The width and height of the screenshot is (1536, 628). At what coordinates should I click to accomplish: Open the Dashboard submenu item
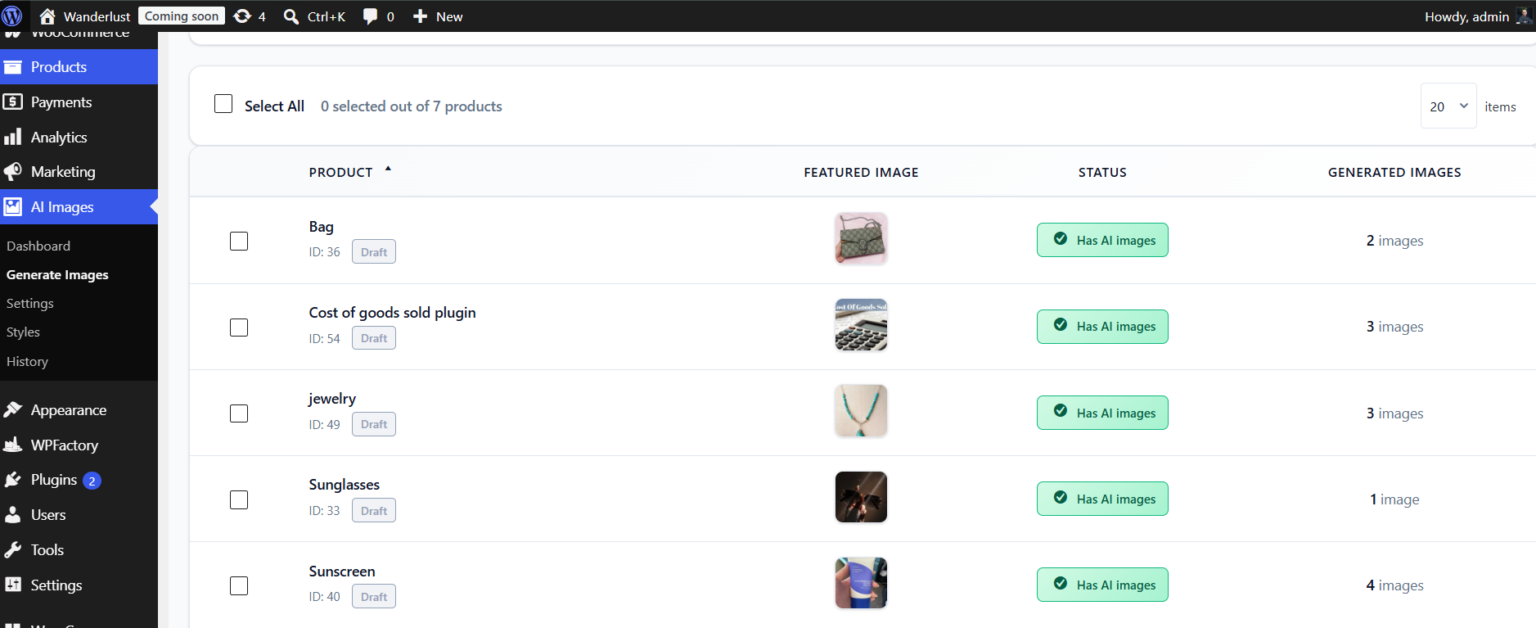click(38, 246)
